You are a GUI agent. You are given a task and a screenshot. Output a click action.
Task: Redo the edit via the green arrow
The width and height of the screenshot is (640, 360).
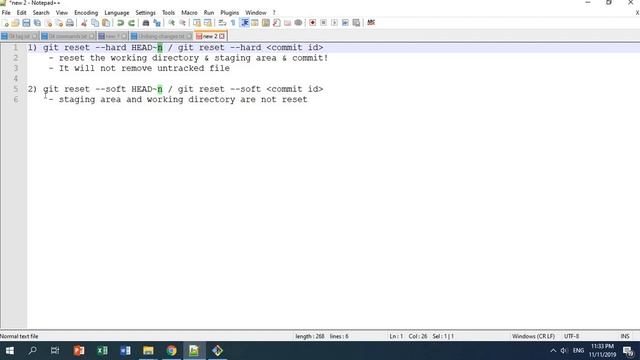[x=131, y=23]
